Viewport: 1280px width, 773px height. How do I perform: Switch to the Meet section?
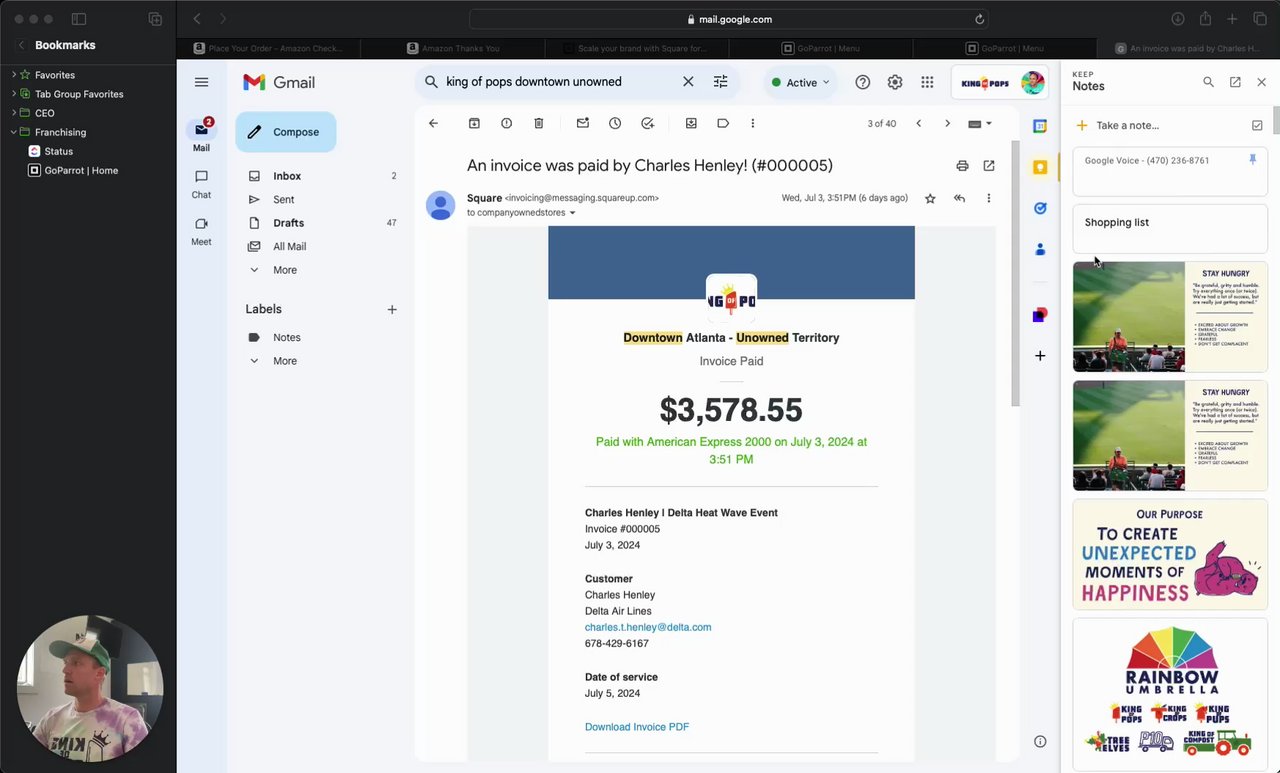point(201,231)
